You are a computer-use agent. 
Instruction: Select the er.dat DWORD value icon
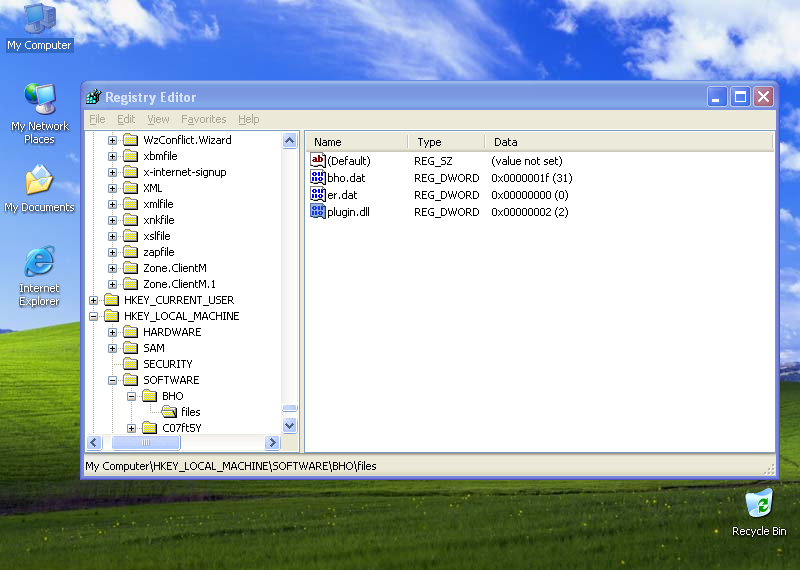[317, 194]
